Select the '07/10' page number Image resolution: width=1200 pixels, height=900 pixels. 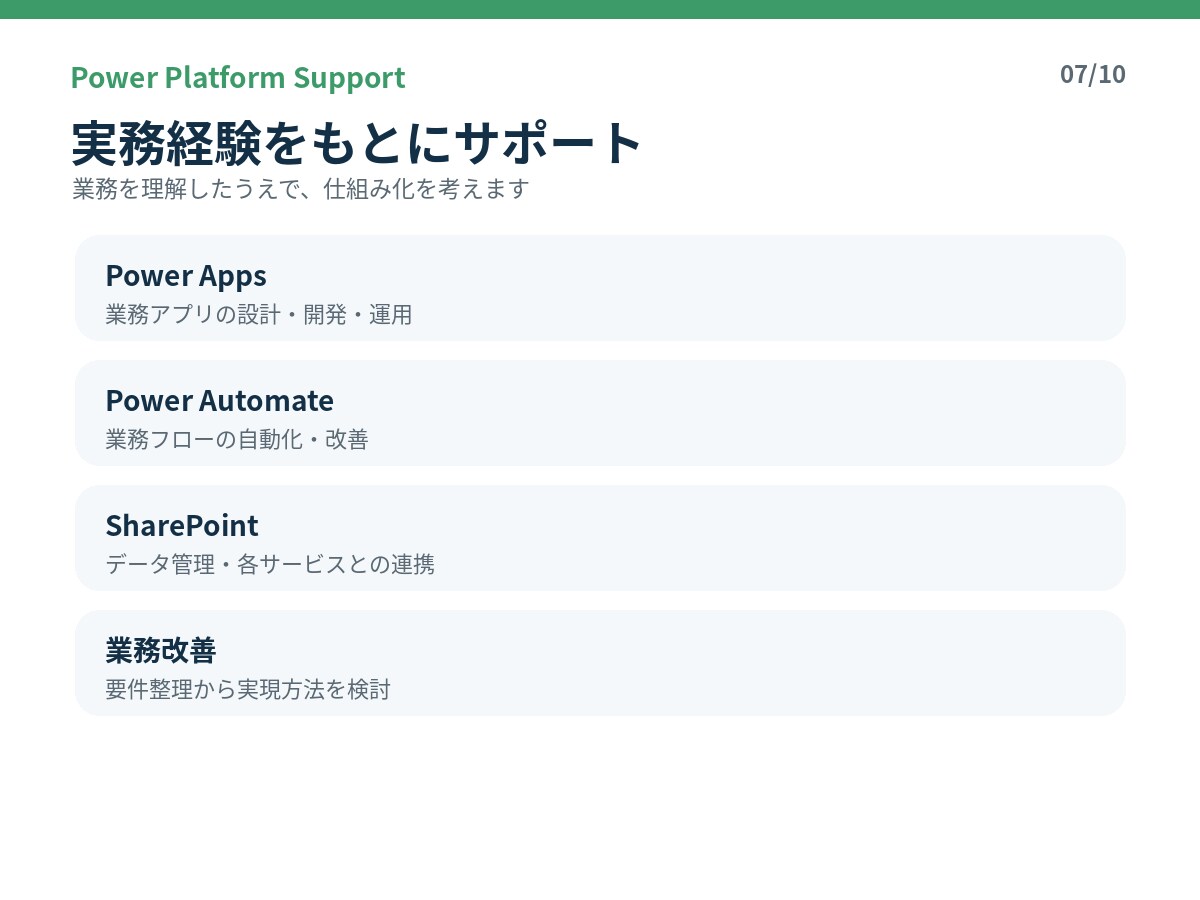click(1093, 74)
